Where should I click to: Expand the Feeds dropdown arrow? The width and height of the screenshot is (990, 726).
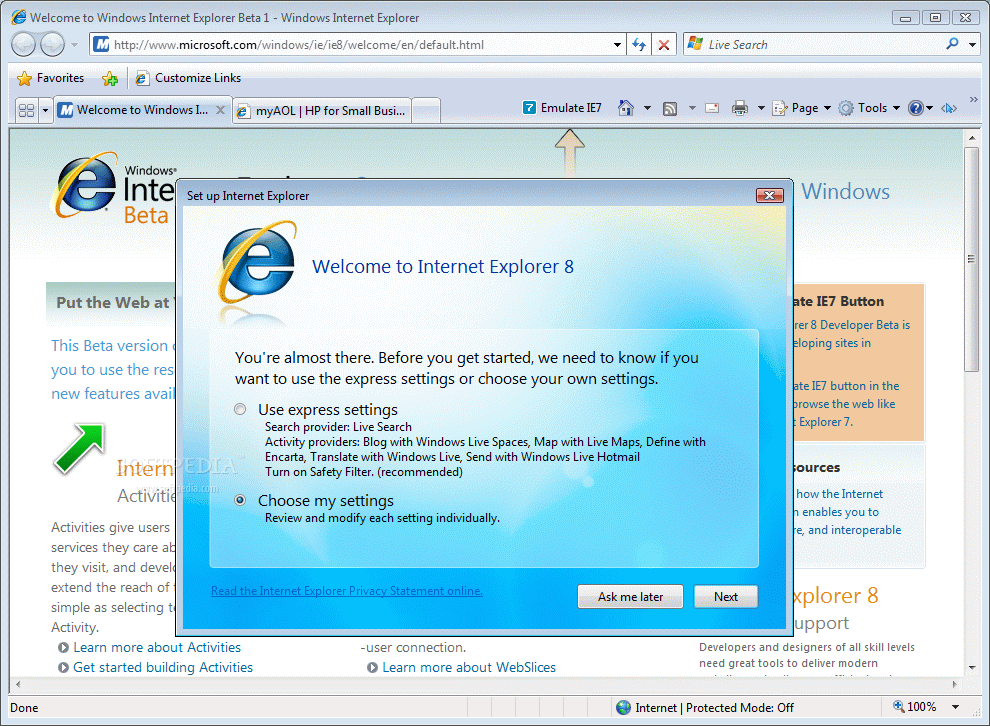(x=692, y=108)
